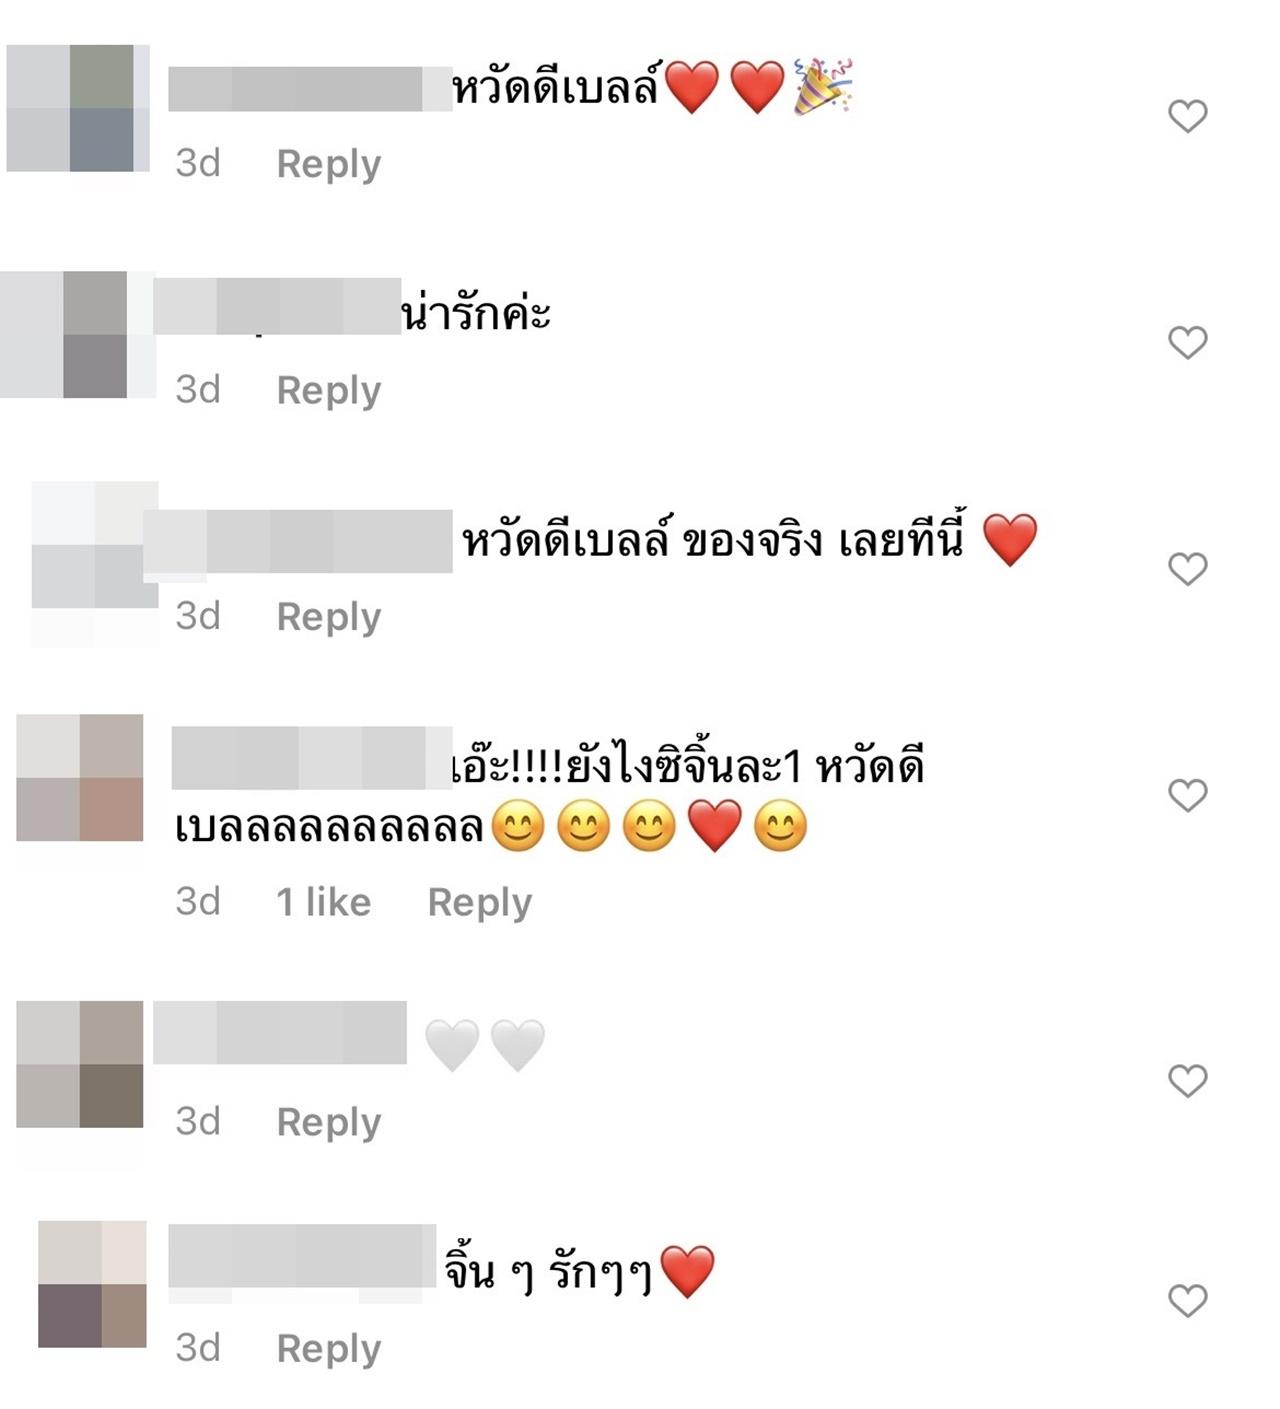
Task: Tap heart beside จิ้น ๆ รักๆๆ comment
Action: click(x=1188, y=1301)
